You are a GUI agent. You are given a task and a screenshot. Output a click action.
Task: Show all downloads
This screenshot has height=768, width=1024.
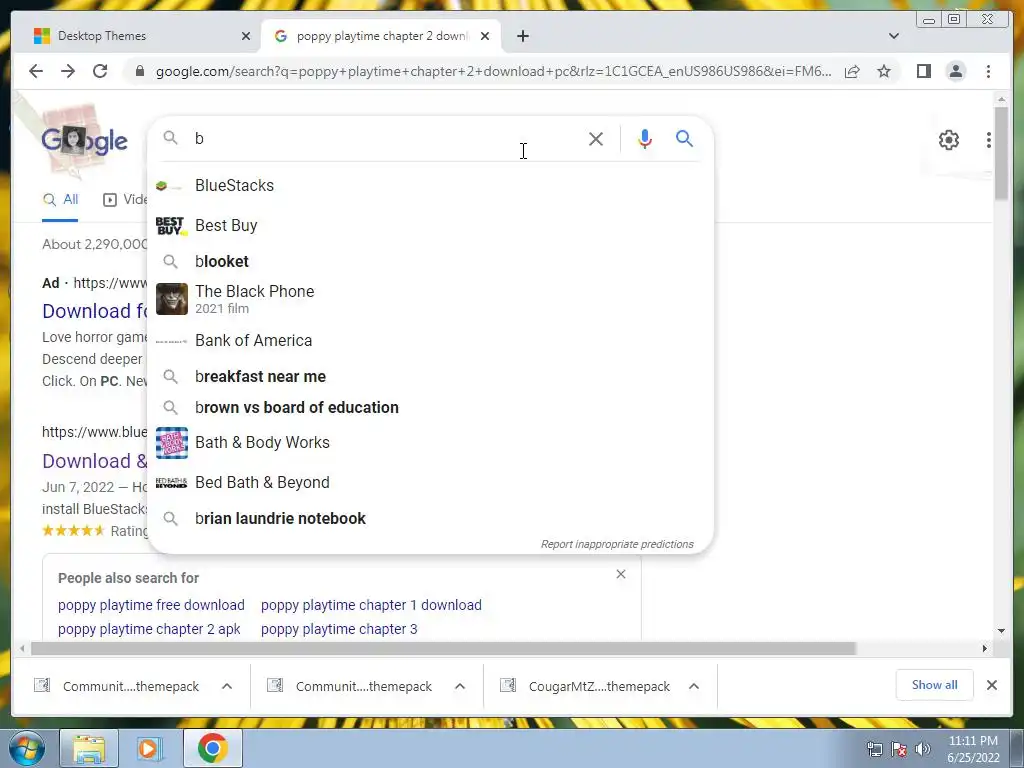click(935, 685)
